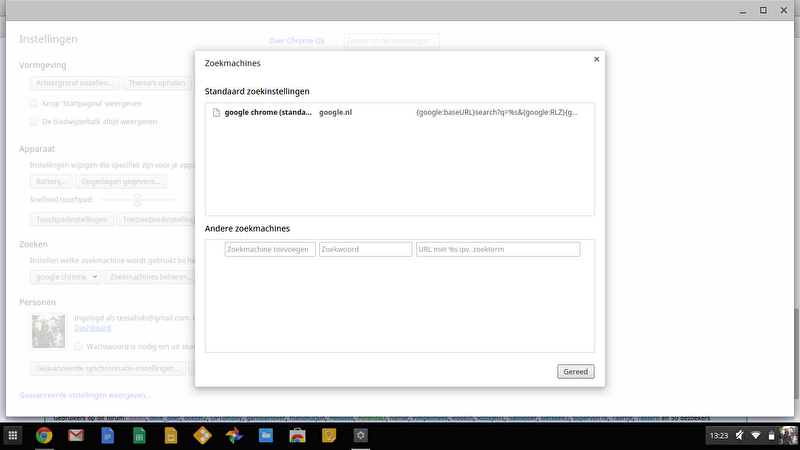The width and height of the screenshot is (800, 450).
Task: Click the touchpad speed slider
Action: pyautogui.click(x=137, y=200)
